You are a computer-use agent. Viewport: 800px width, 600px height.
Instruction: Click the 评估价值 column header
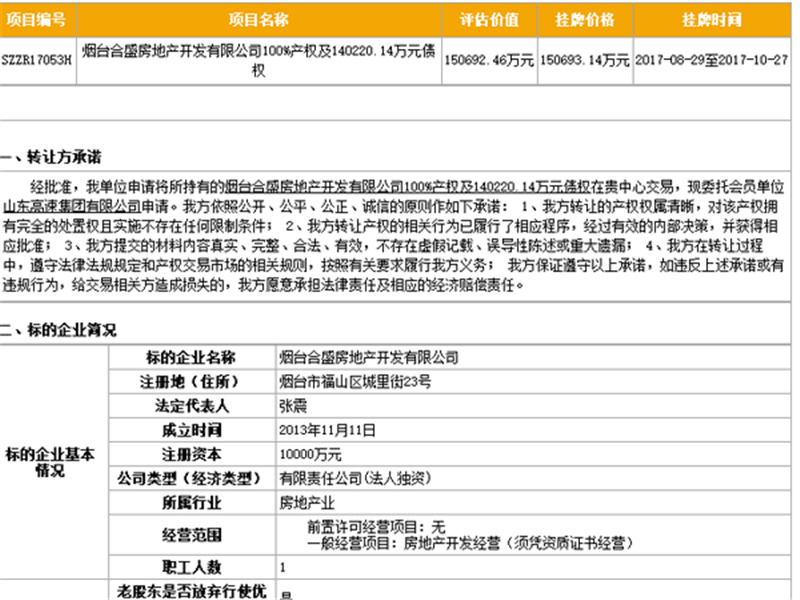pos(489,20)
